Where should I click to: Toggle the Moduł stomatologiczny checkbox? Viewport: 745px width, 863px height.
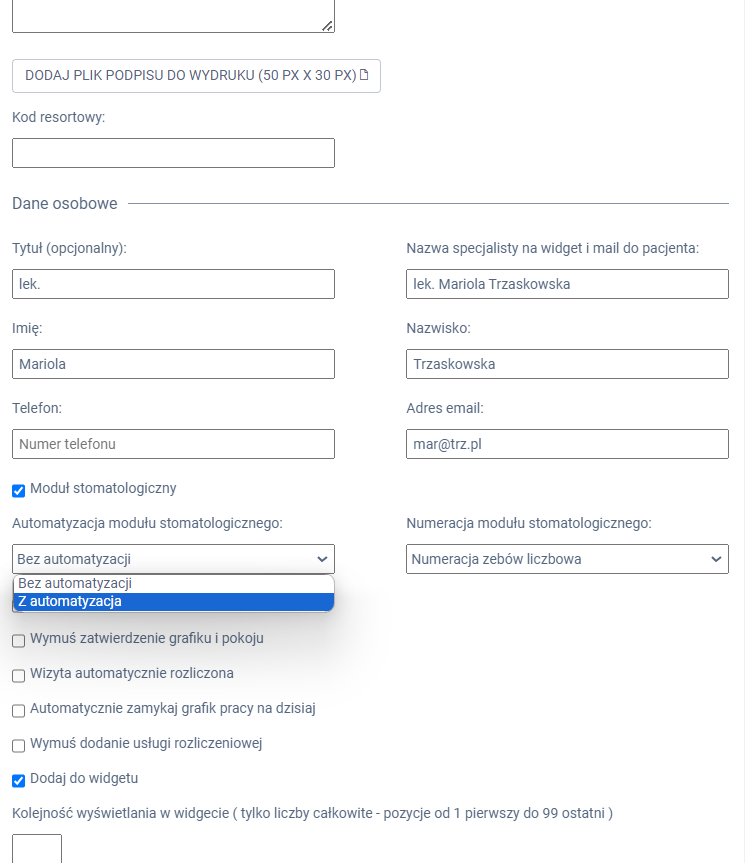19,490
